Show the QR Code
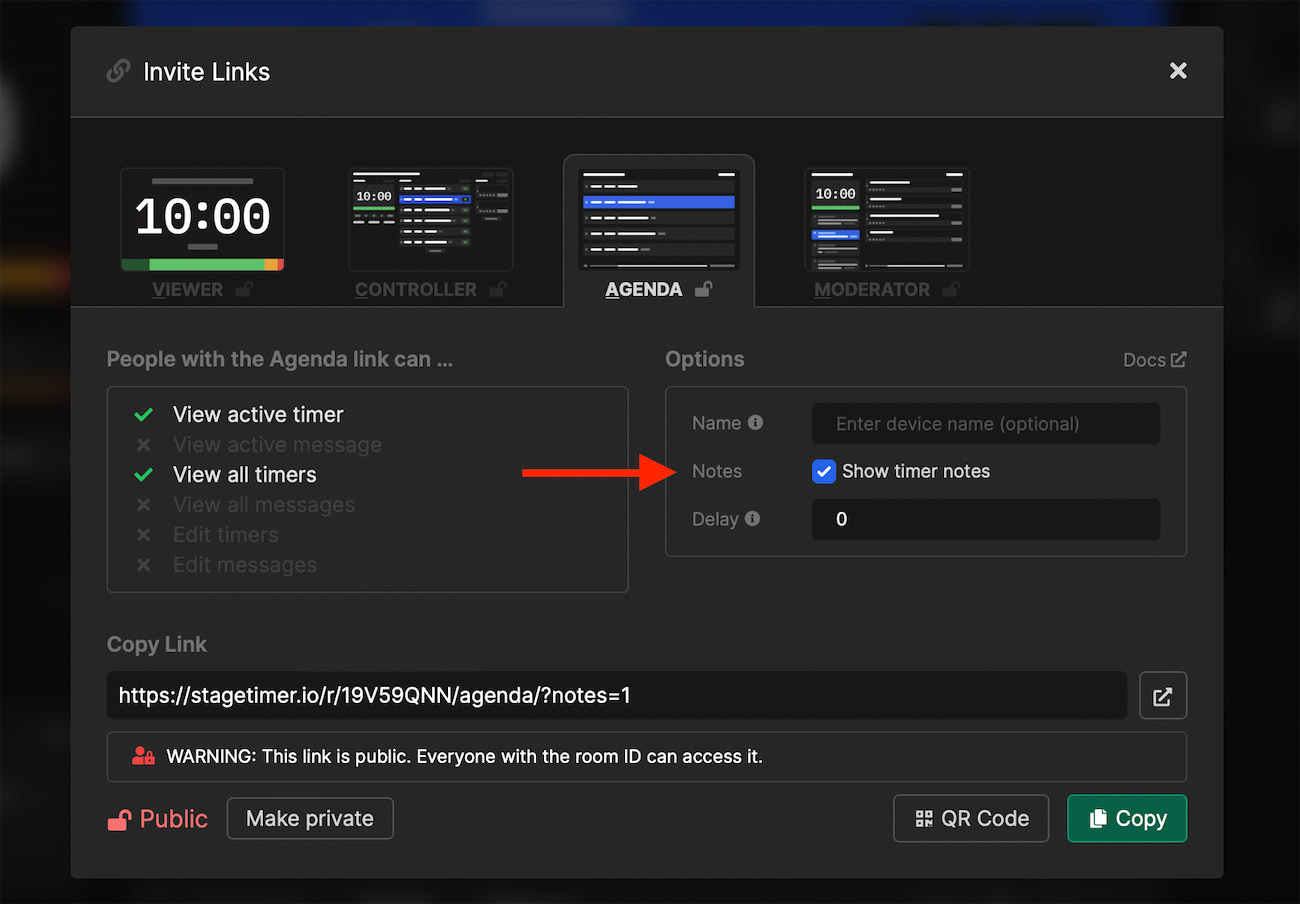 tap(970, 819)
